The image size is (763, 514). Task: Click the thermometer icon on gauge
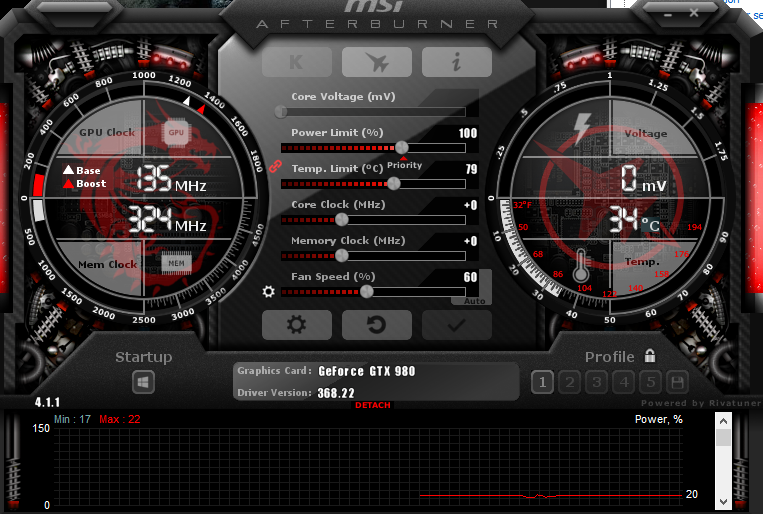click(x=581, y=265)
